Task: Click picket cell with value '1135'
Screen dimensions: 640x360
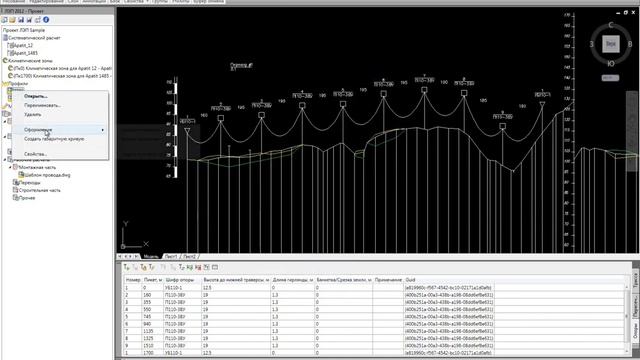Action: tap(153, 331)
